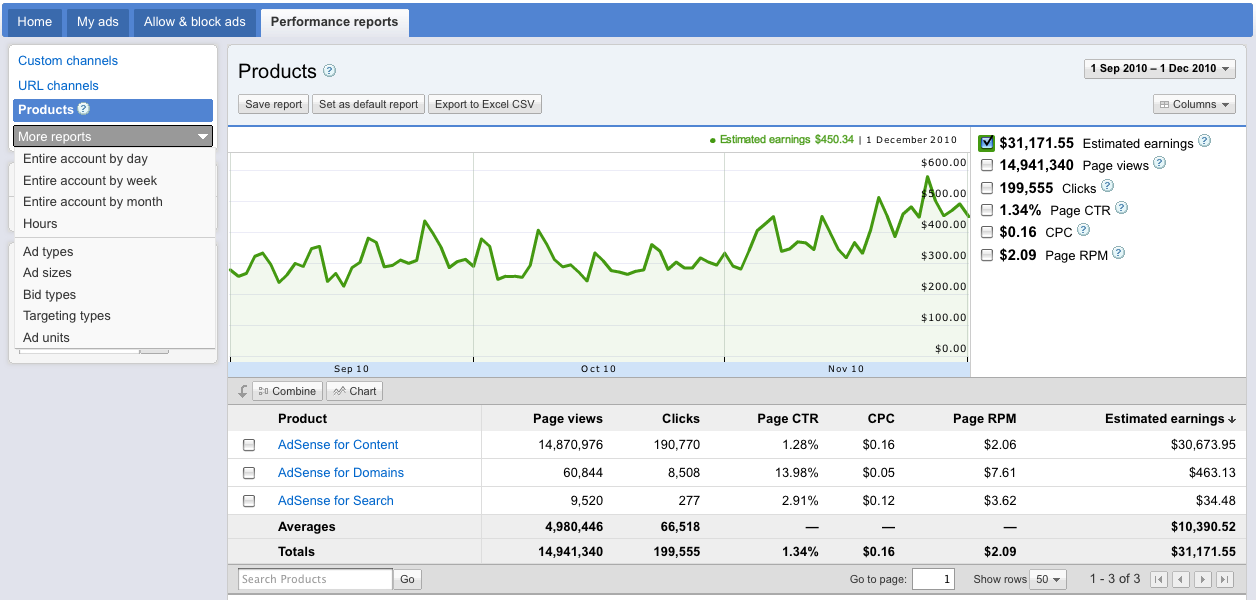Go to first page pagination icon
The width and height of the screenshot is (1256, 600).
point(1159,579)
